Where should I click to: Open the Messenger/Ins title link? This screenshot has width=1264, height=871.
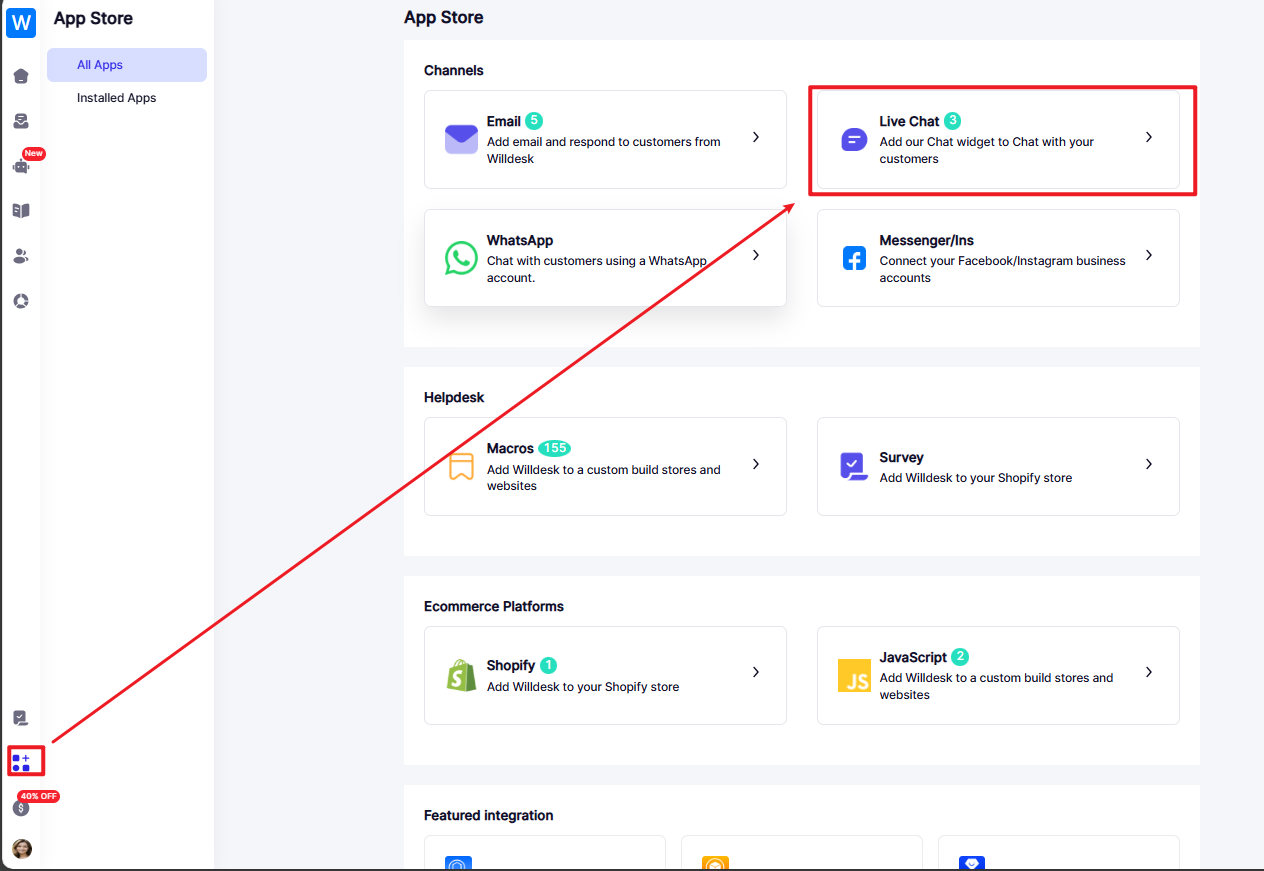[x=927, y=240]
